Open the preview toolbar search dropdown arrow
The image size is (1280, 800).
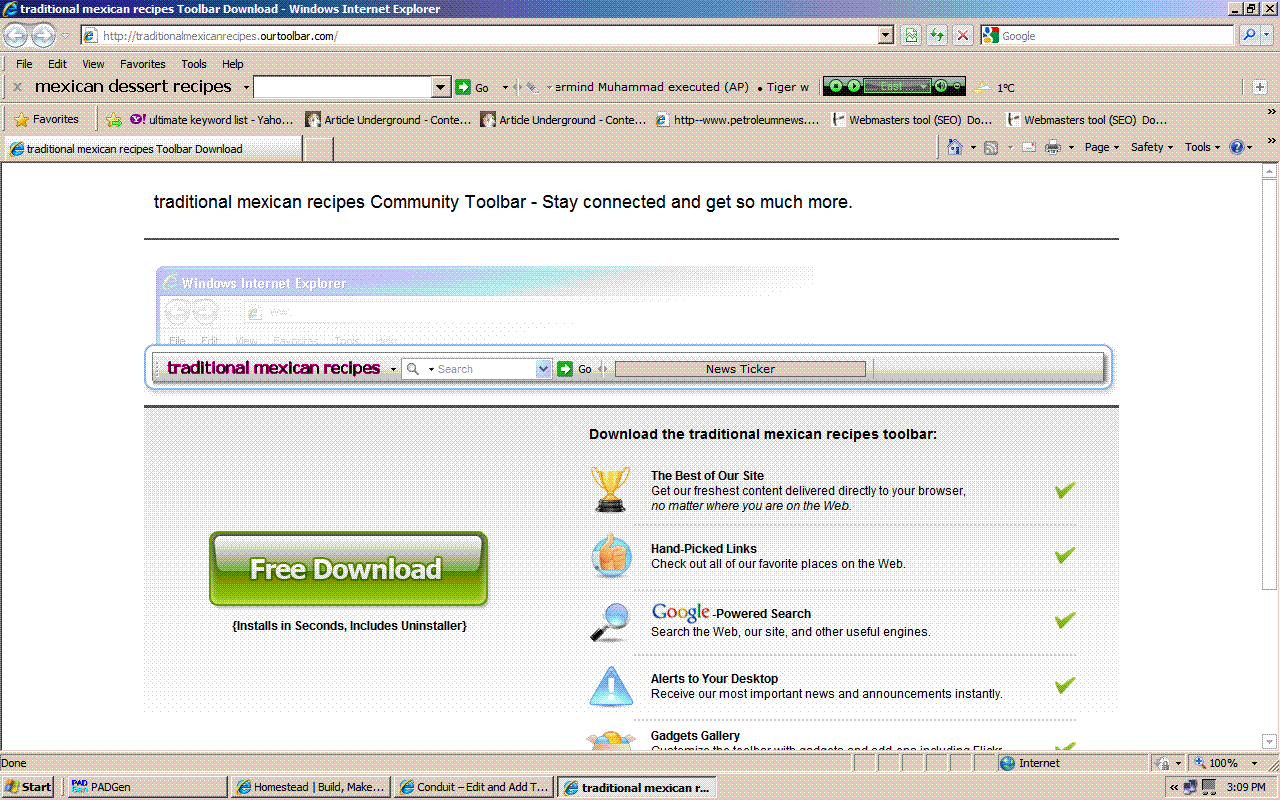click(544, 369)
